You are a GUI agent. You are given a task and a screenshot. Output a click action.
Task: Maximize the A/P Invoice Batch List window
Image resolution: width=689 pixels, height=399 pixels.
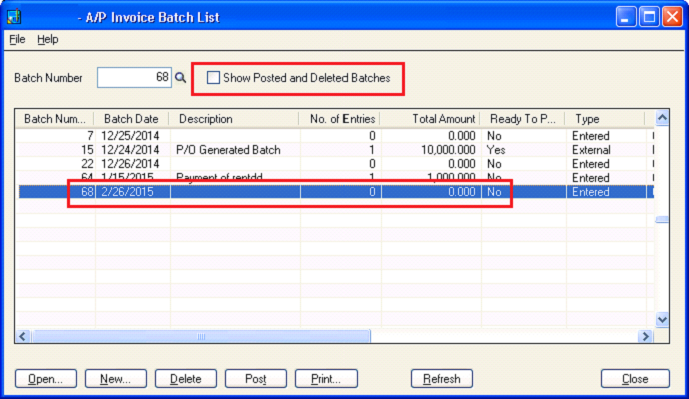(x=649, y=17)
